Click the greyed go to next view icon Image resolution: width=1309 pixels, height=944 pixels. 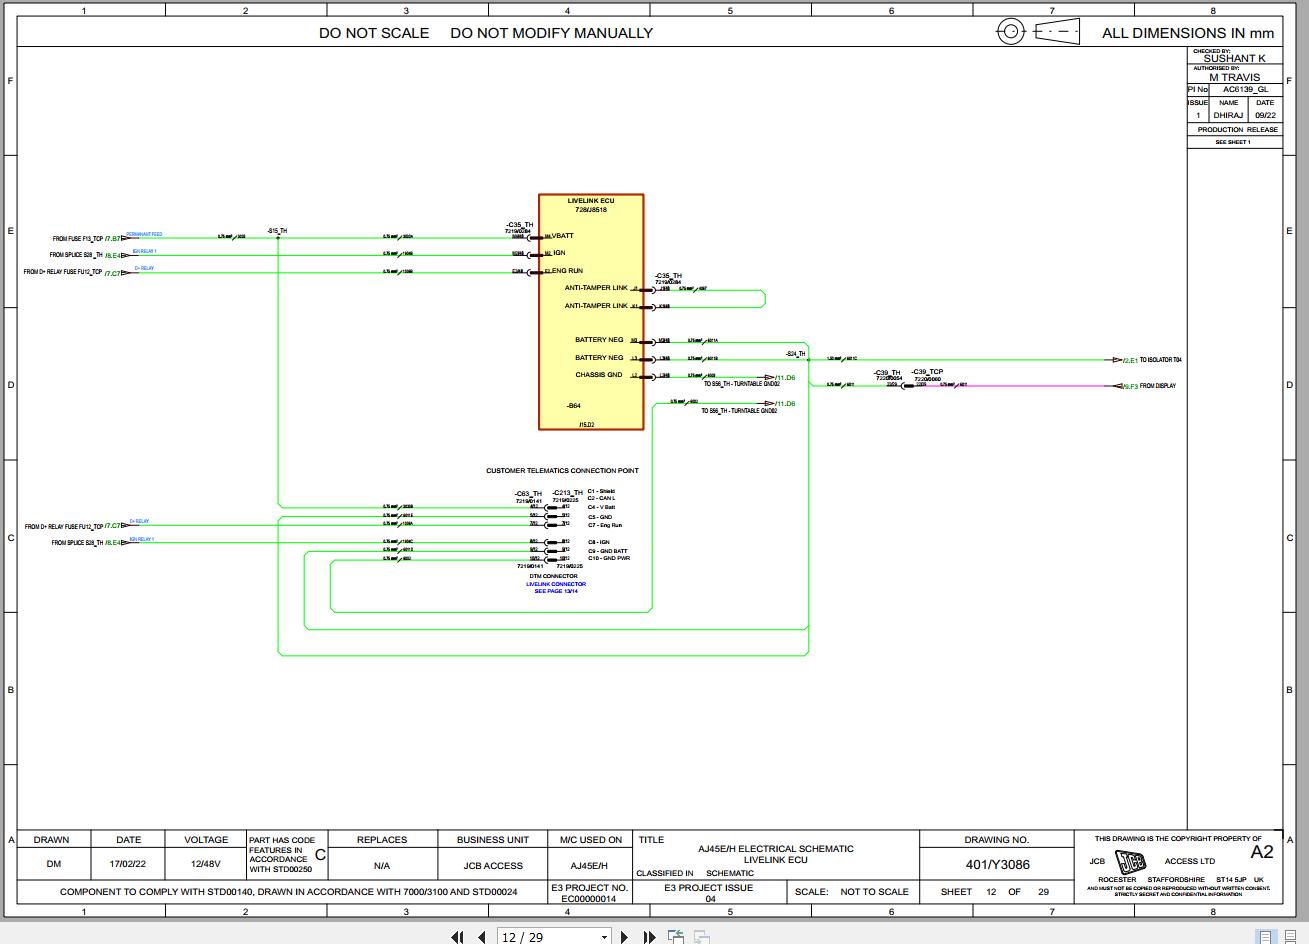click(x=702, y=937)
